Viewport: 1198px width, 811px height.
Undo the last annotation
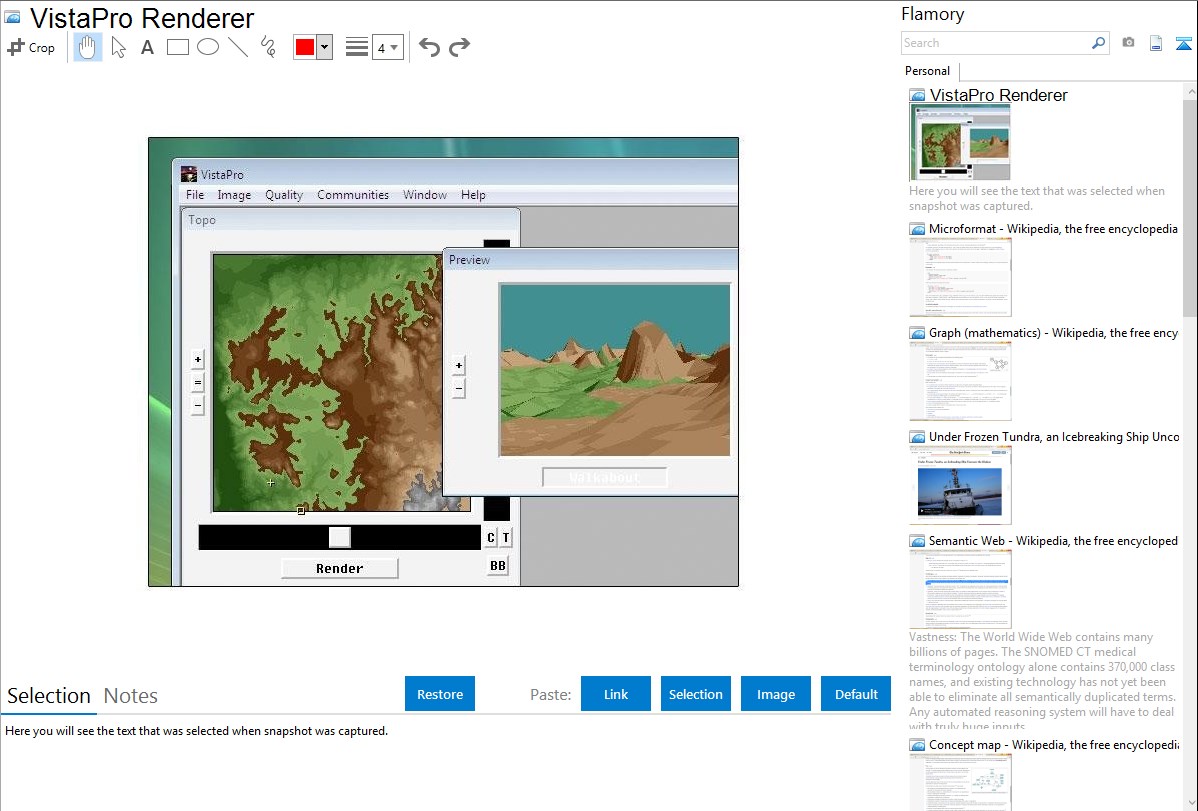(x=429, y=47)
